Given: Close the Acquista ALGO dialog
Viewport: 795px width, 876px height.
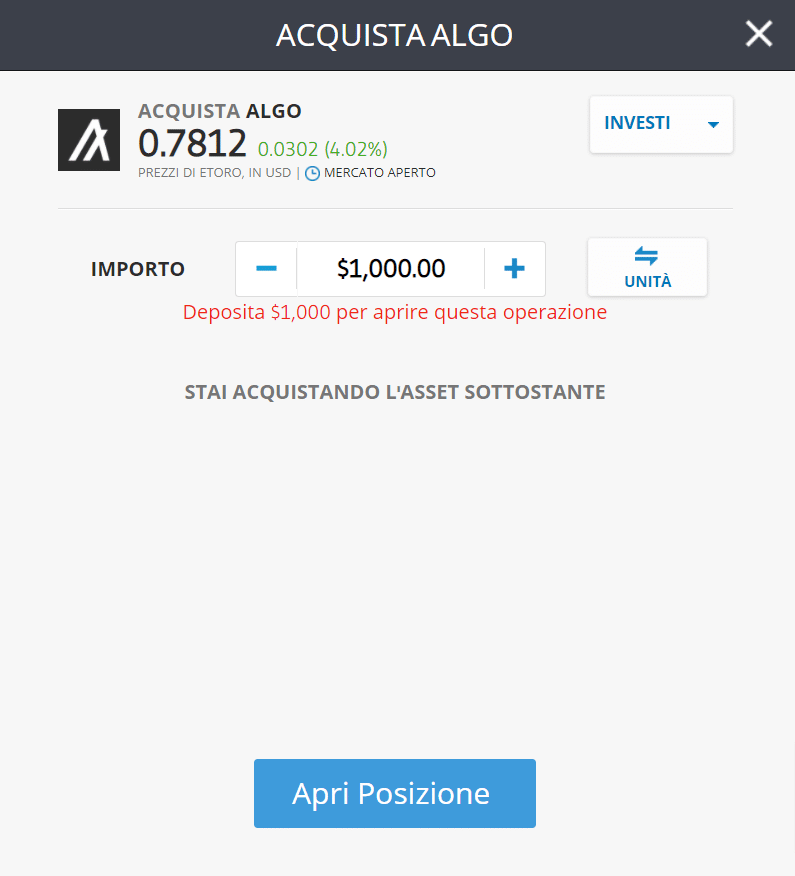Looking at the screenshot, I should point(759,34).
